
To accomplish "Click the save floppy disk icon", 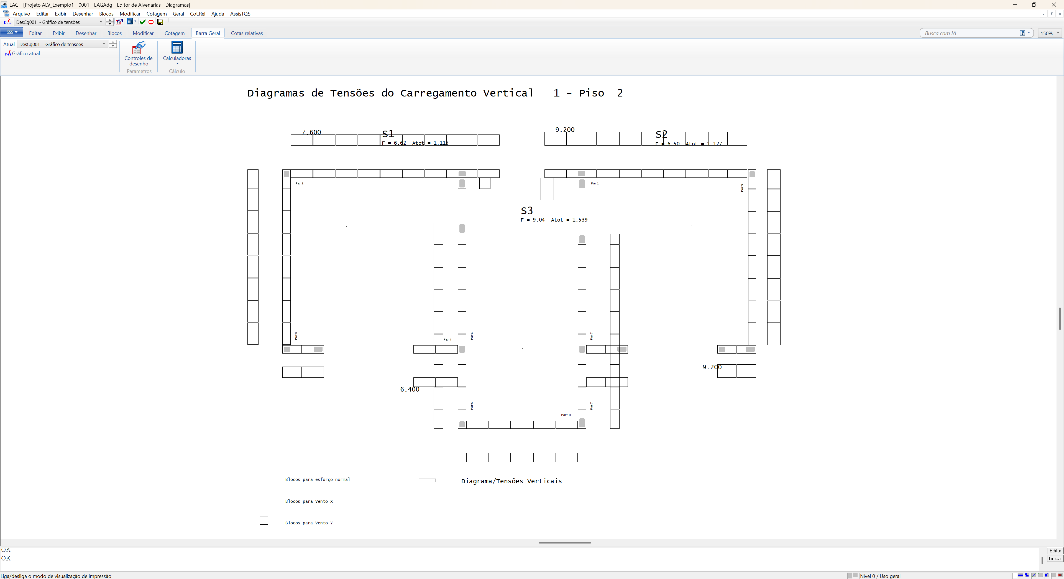I will pyautogui.click(x=160, y=22).
